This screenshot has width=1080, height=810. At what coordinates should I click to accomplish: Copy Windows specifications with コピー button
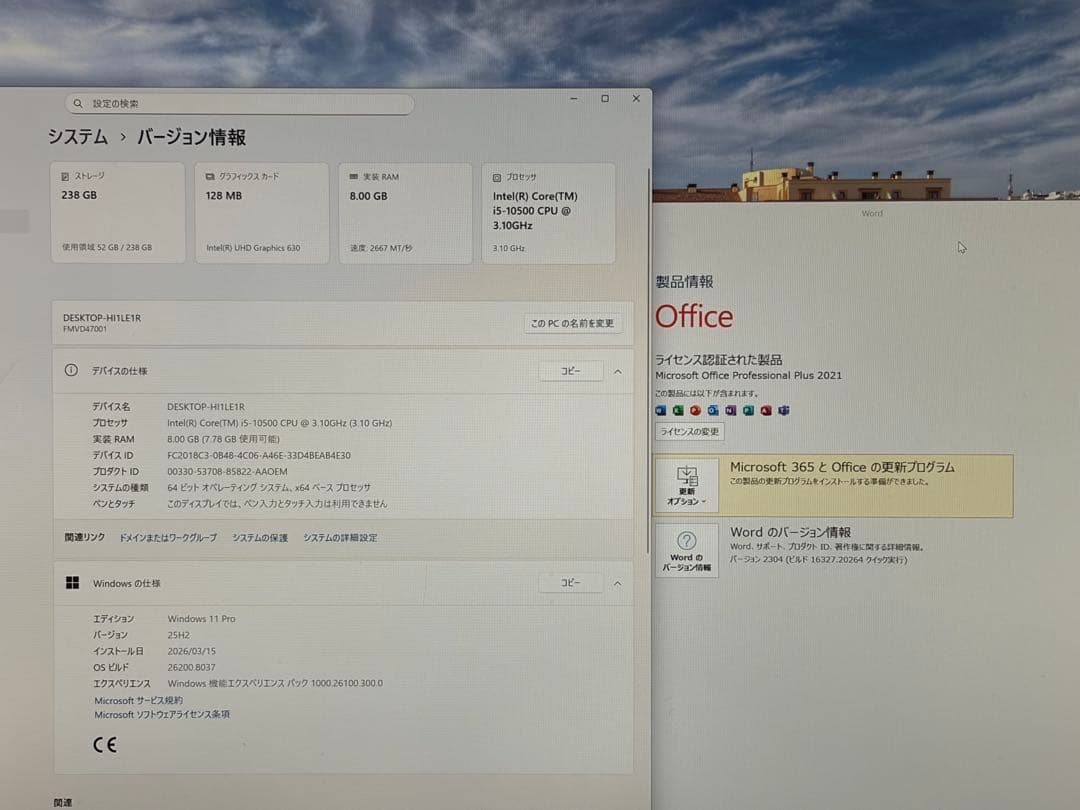click(x=570, y=583)
